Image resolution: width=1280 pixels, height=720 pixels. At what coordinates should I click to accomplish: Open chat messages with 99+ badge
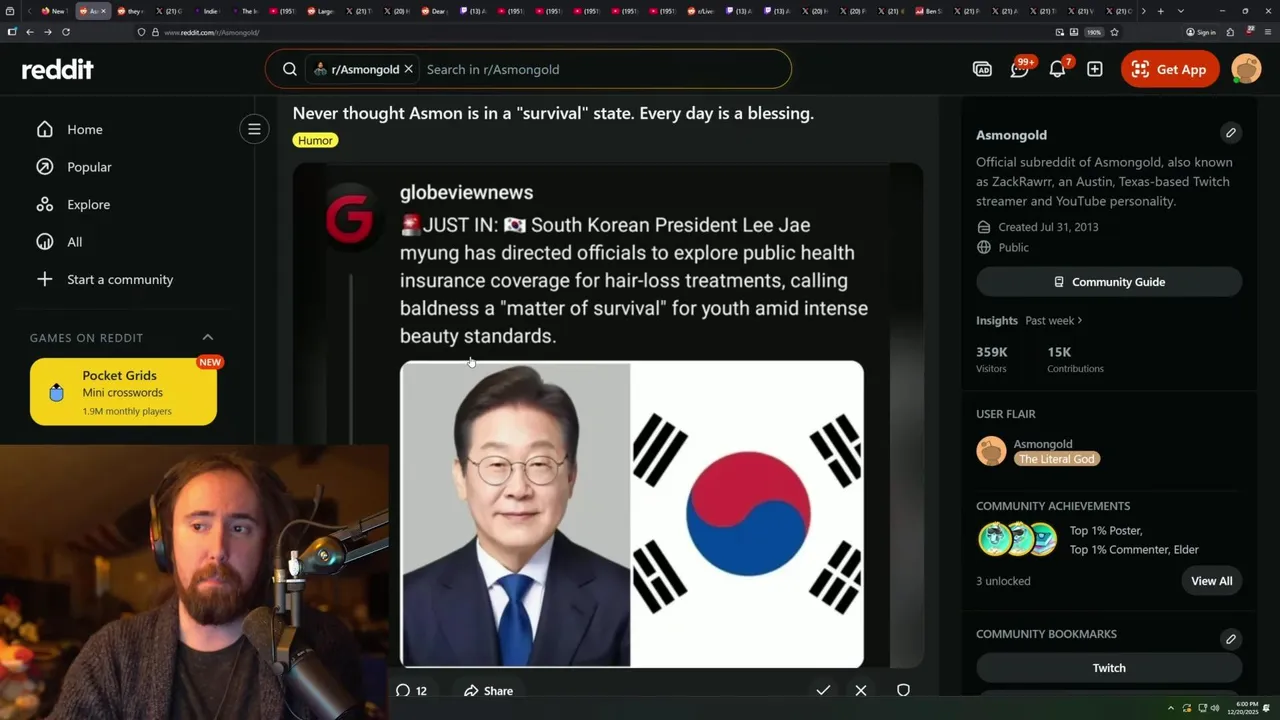point(1020,69)
